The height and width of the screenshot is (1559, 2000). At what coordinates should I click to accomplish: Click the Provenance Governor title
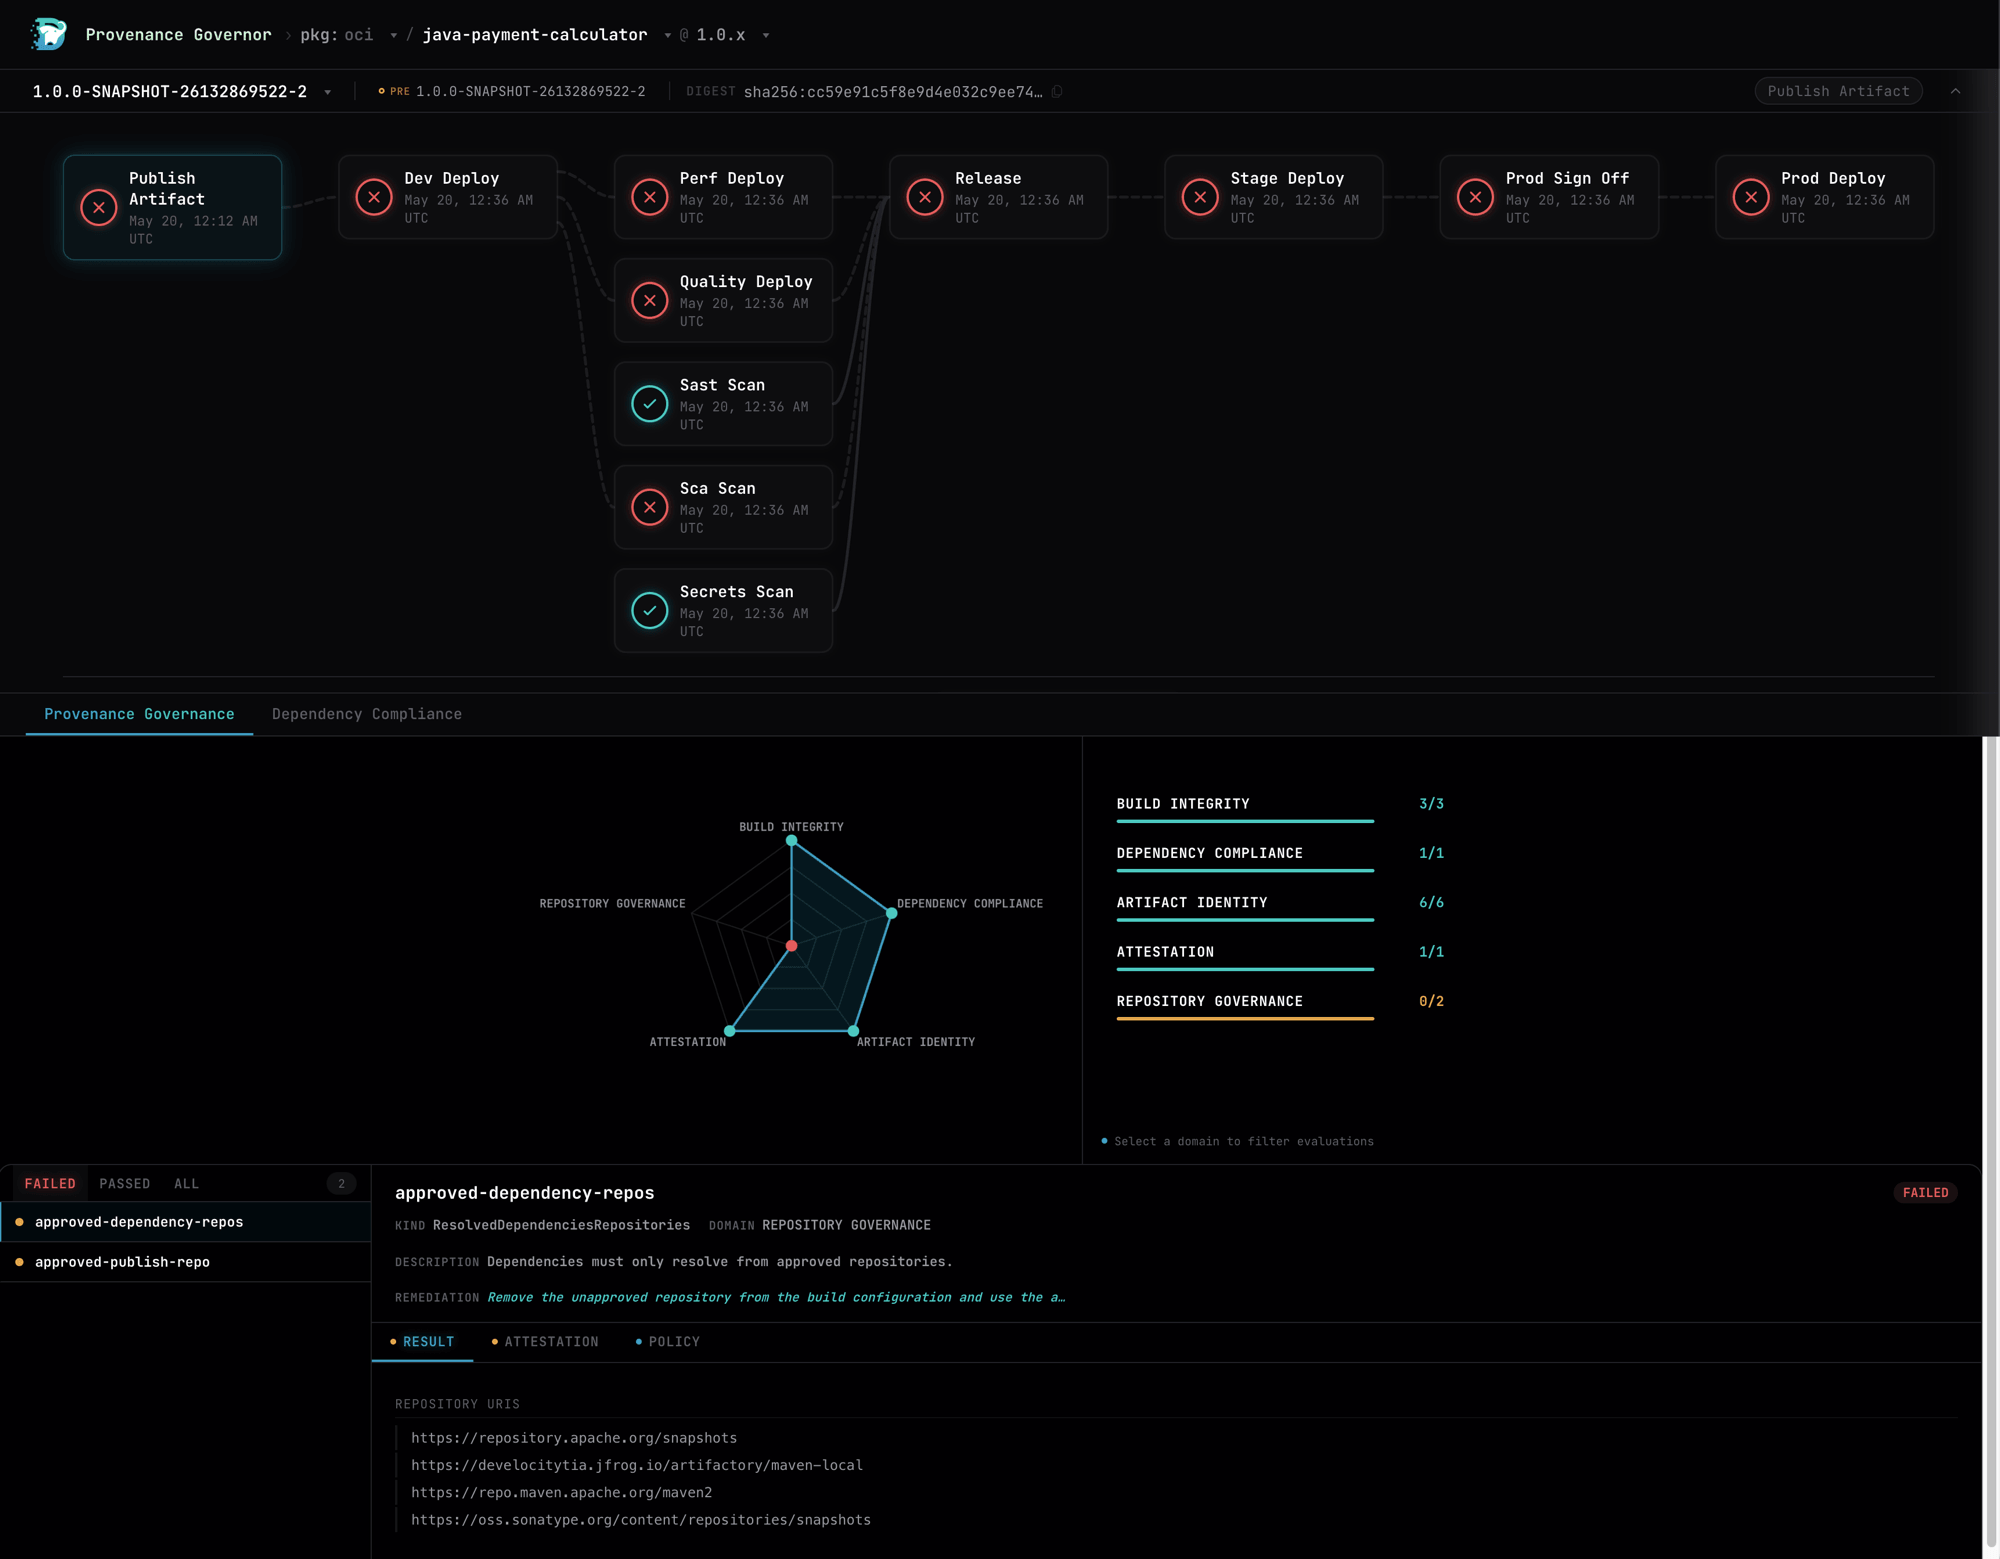178,35
